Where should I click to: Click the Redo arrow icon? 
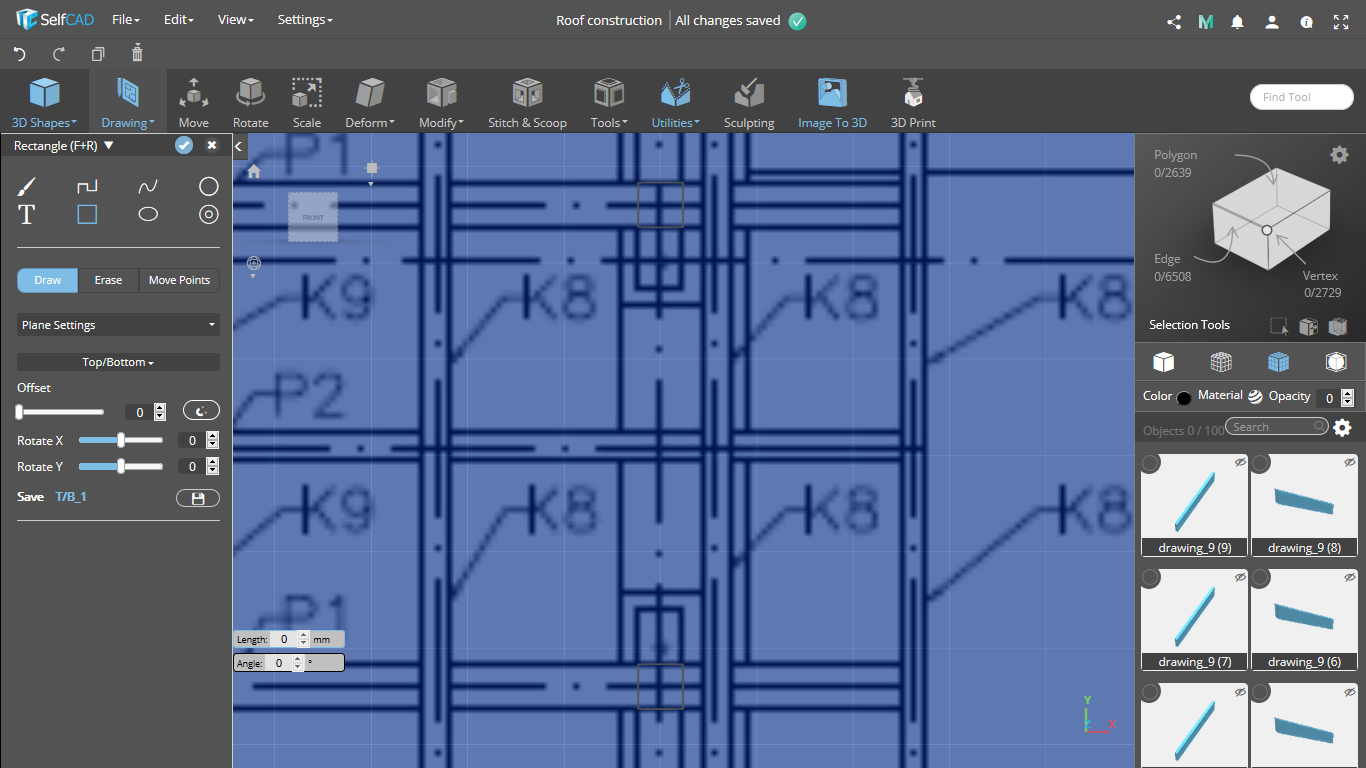58,54
